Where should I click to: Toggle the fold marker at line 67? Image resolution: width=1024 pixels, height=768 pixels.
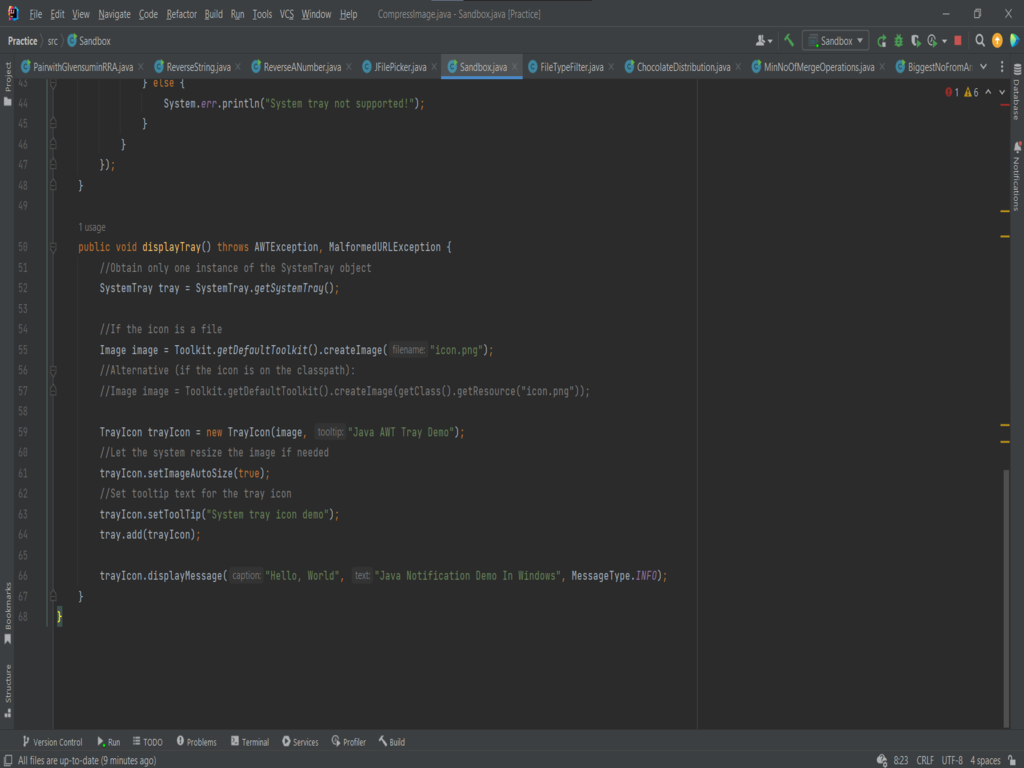point(54,596)
